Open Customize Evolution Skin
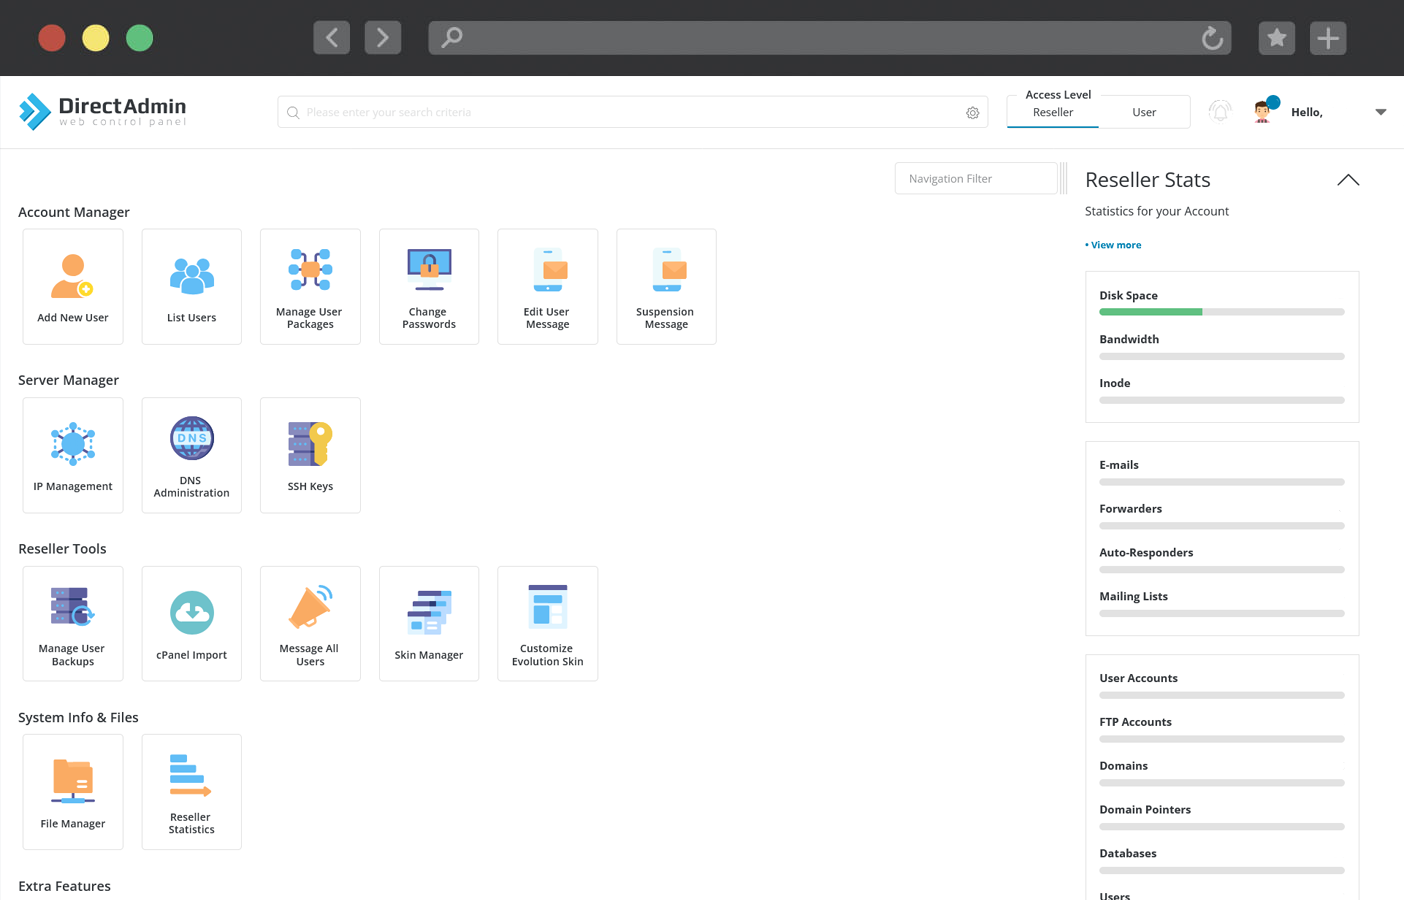This screenshot has width=1404, height=900. click(x=547, y=624)
